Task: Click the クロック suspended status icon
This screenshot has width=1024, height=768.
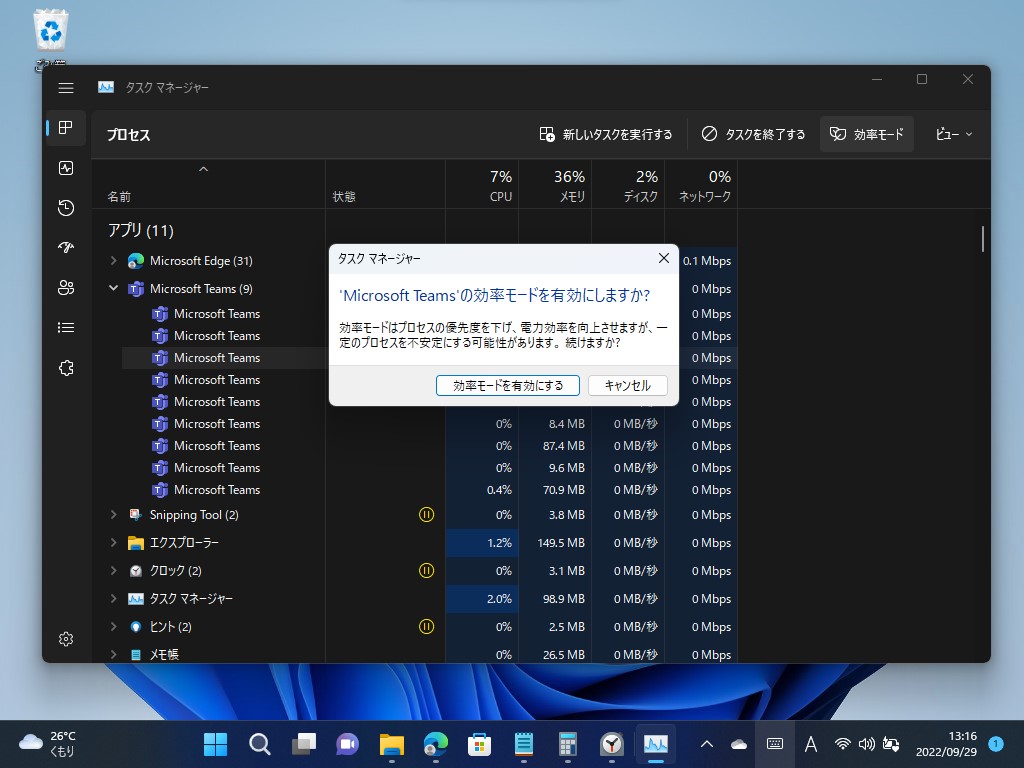Action: pyautogui.click(x=426, y=571)
